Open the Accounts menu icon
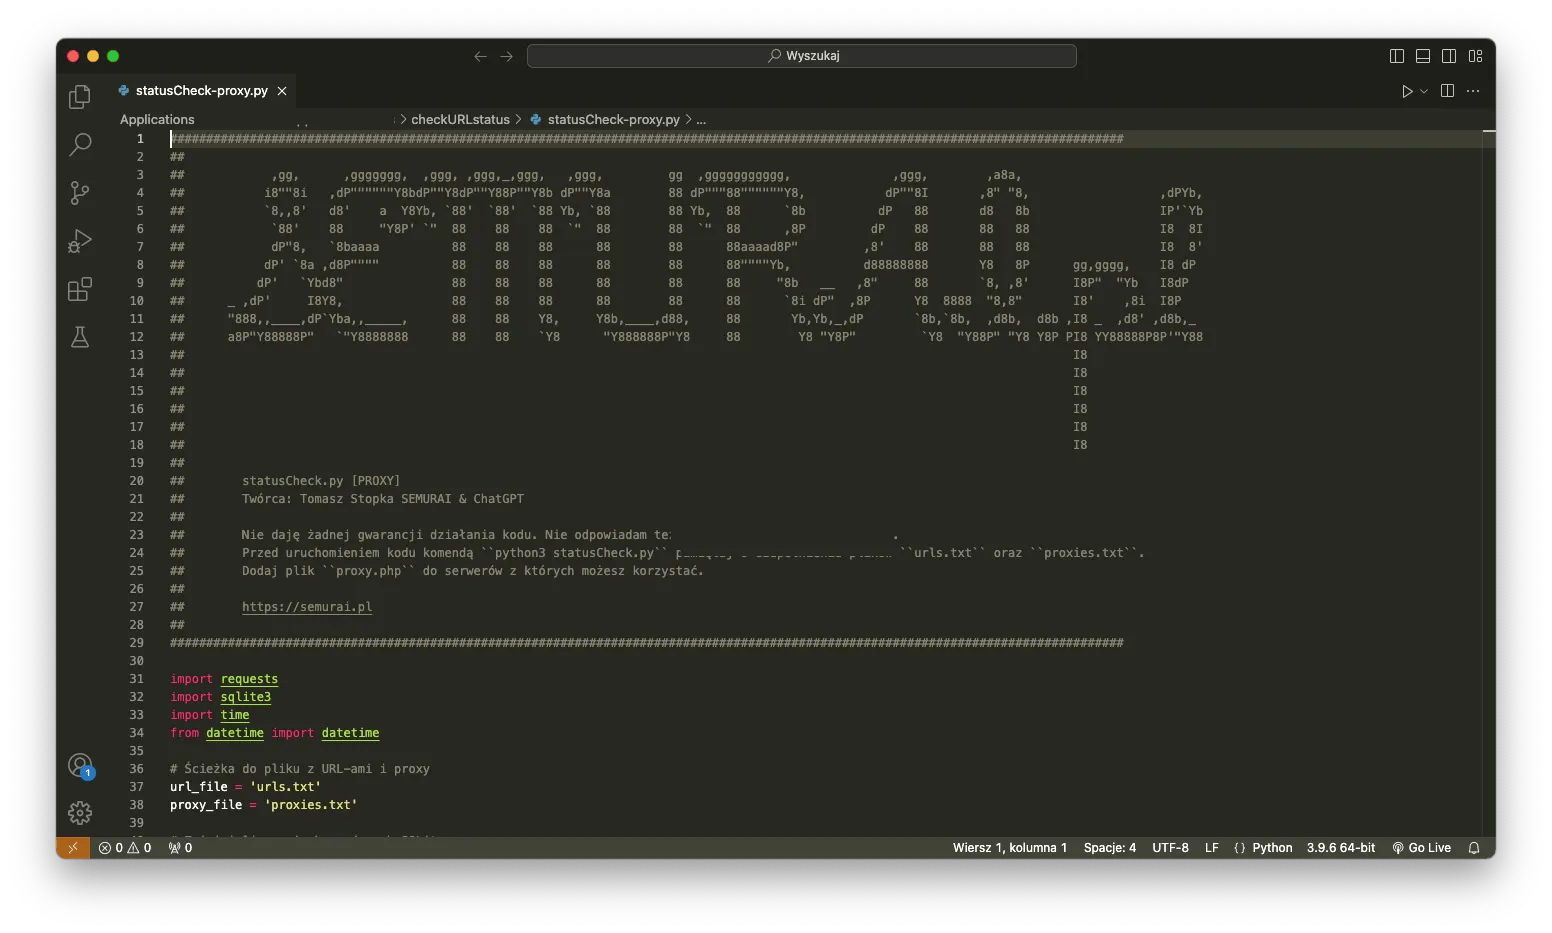1552x933 pixels. click(x=80, y=766)
